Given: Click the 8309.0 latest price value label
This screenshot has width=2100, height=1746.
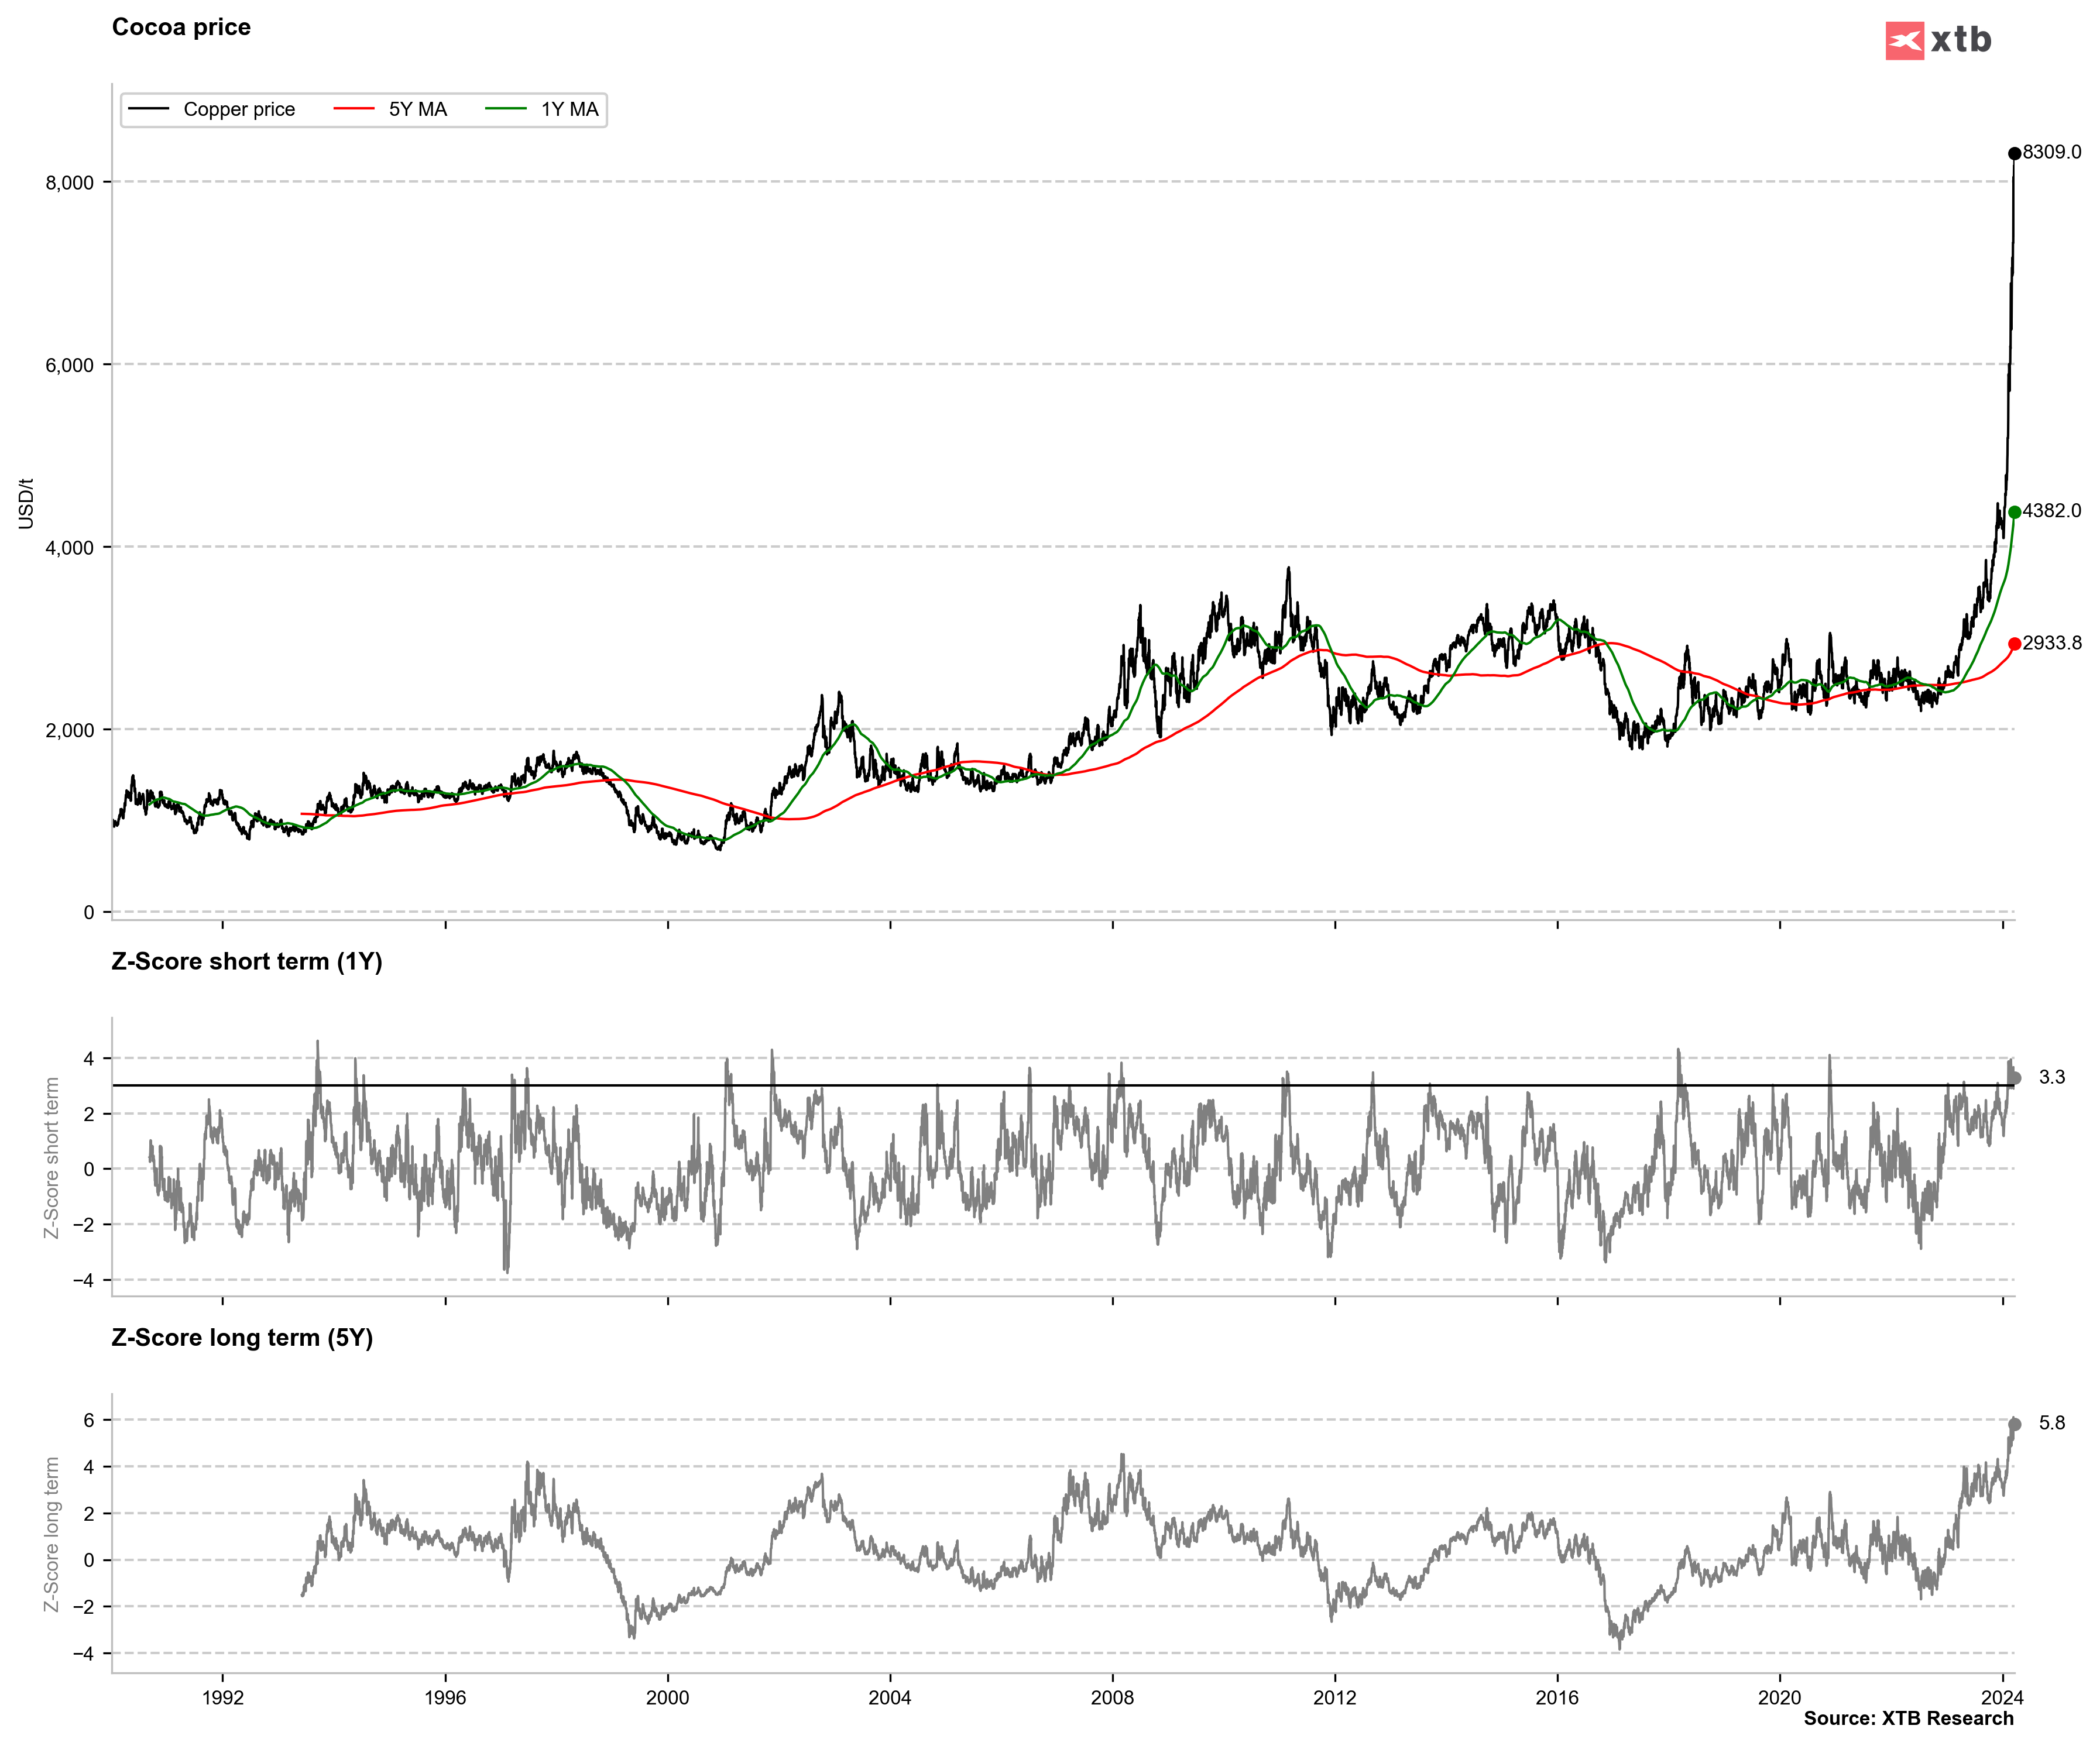Looking at the screenshot, I should point(2051,152).
